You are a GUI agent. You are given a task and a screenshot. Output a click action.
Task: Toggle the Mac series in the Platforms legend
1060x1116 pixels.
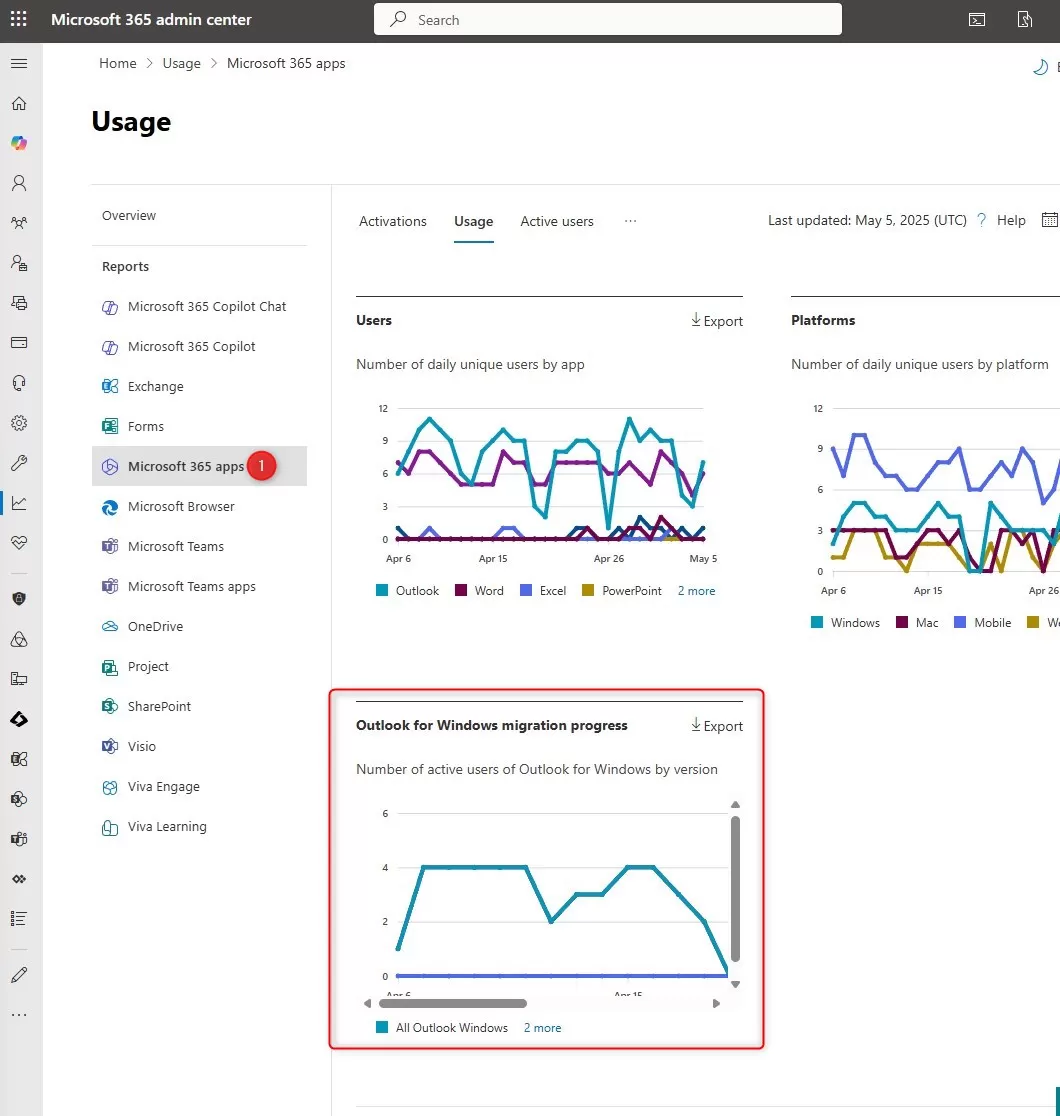[918, 623]
